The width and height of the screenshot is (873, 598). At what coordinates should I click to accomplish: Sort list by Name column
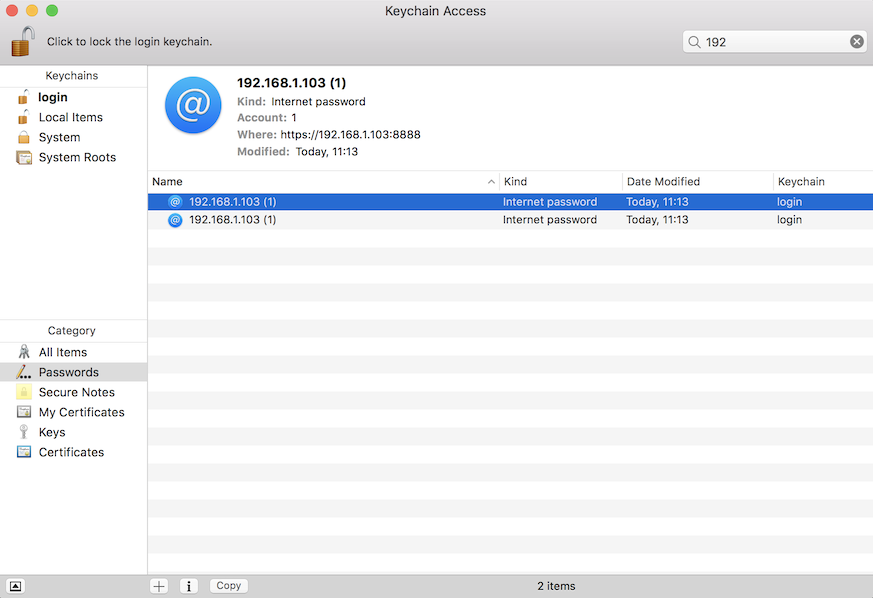coord(323,182)
